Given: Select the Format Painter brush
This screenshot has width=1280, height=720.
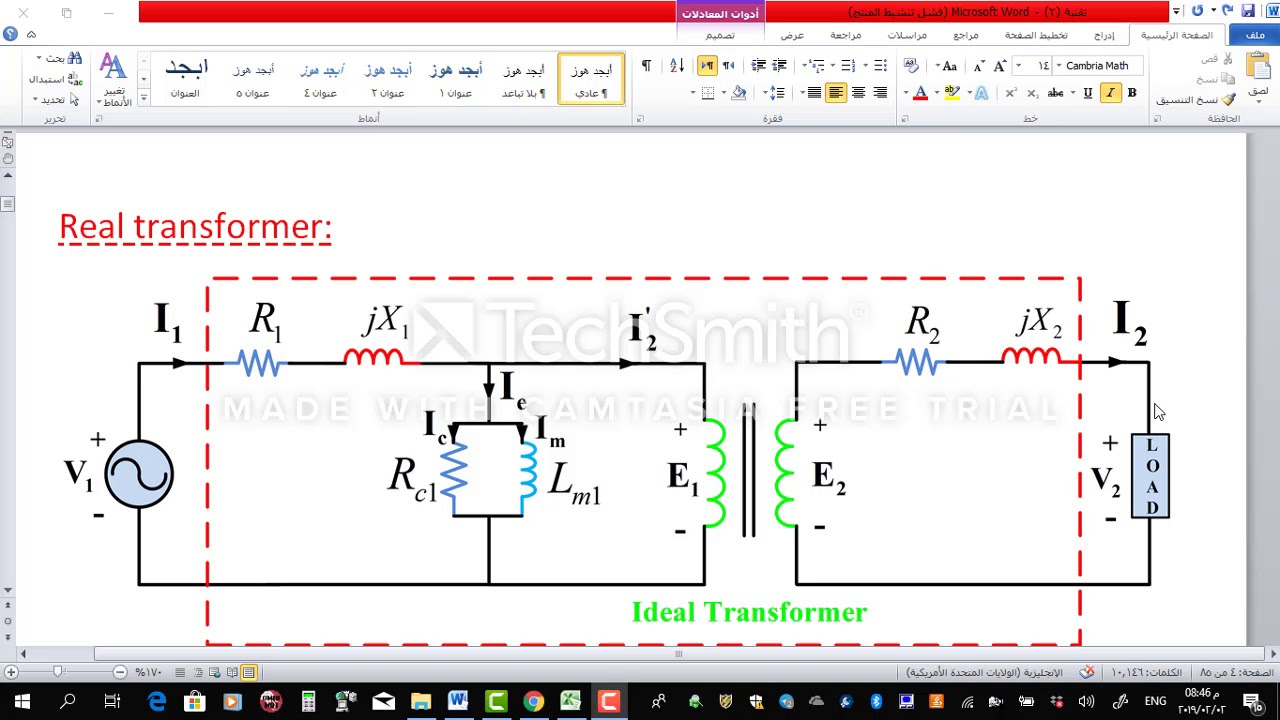Looking at the screenshot, I should point(1228,100).
